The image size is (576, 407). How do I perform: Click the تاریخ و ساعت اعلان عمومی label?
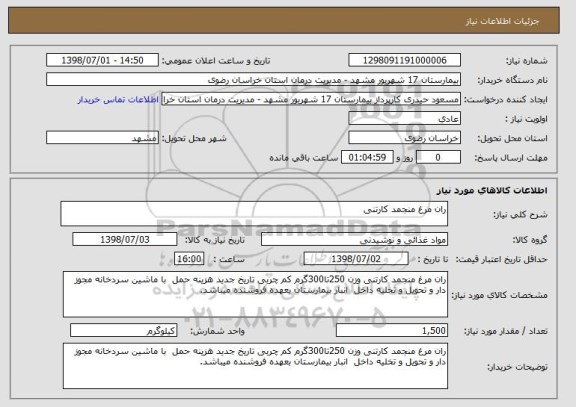pyautogui.click(x=216, y=61)
